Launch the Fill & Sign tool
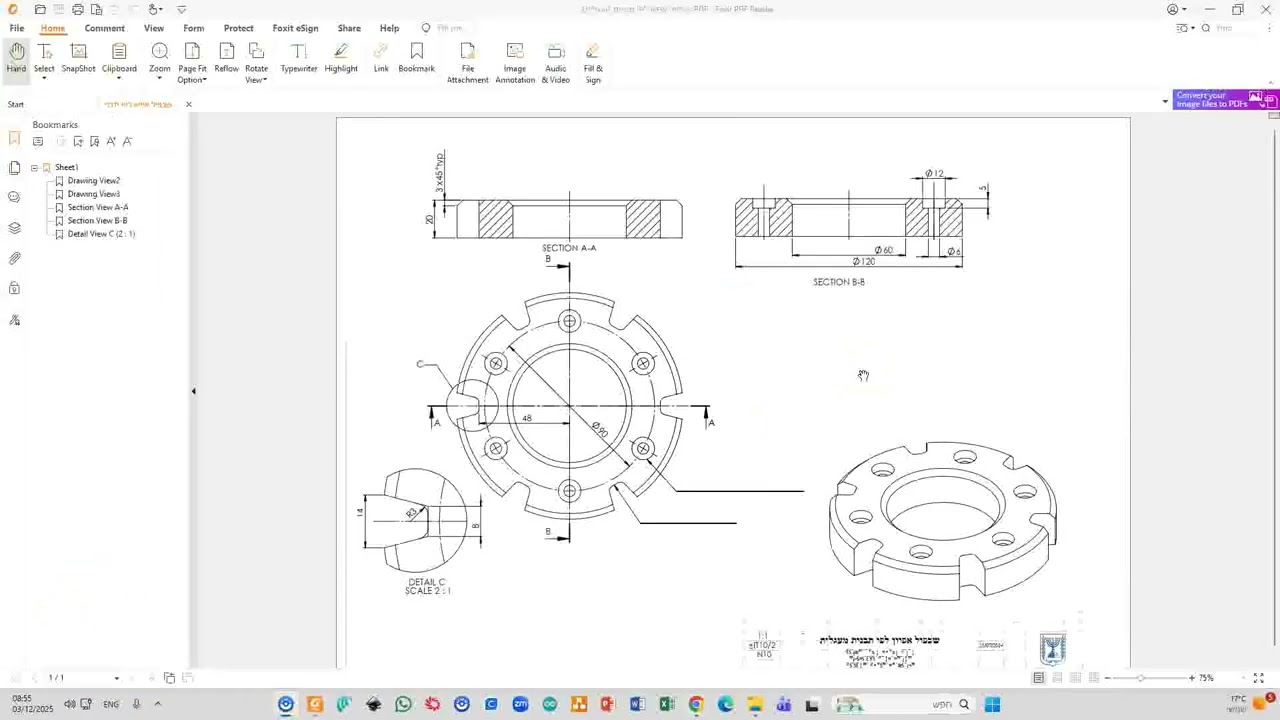The width and height of the screenshot is (1280, 720). [x=593, y=63]
